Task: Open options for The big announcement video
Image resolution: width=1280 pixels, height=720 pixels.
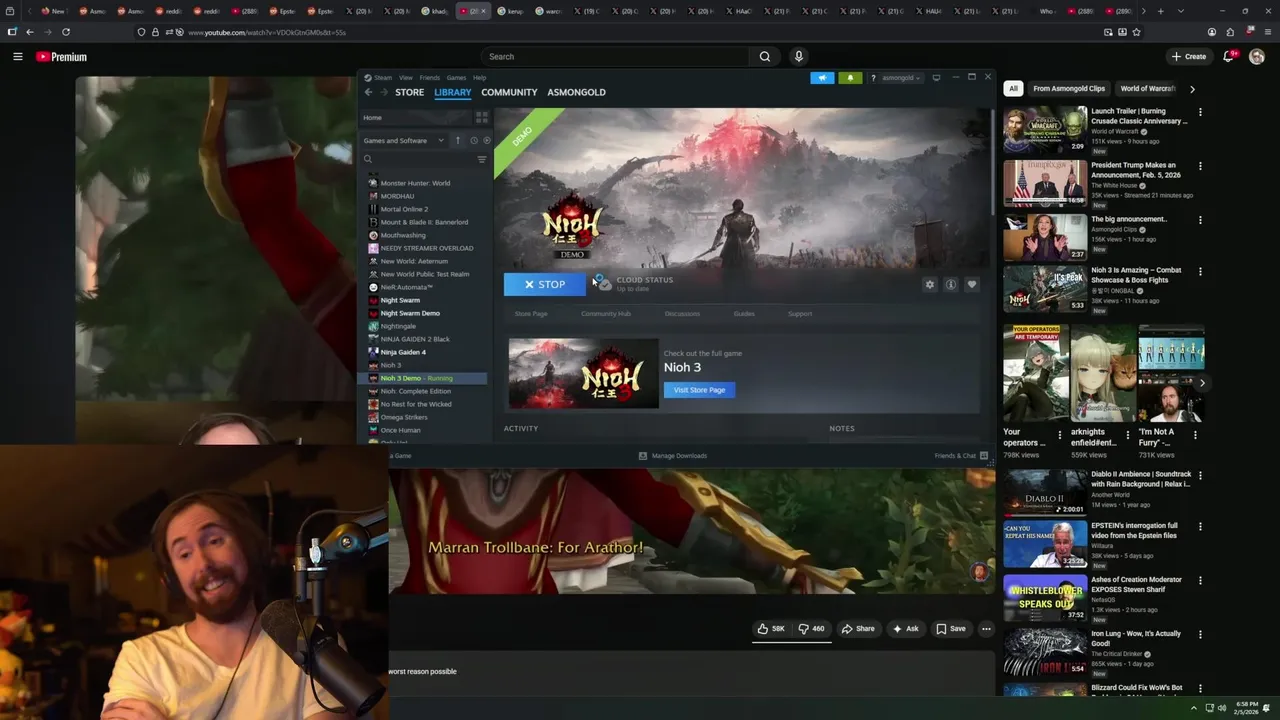Action: pos(1200,220)
